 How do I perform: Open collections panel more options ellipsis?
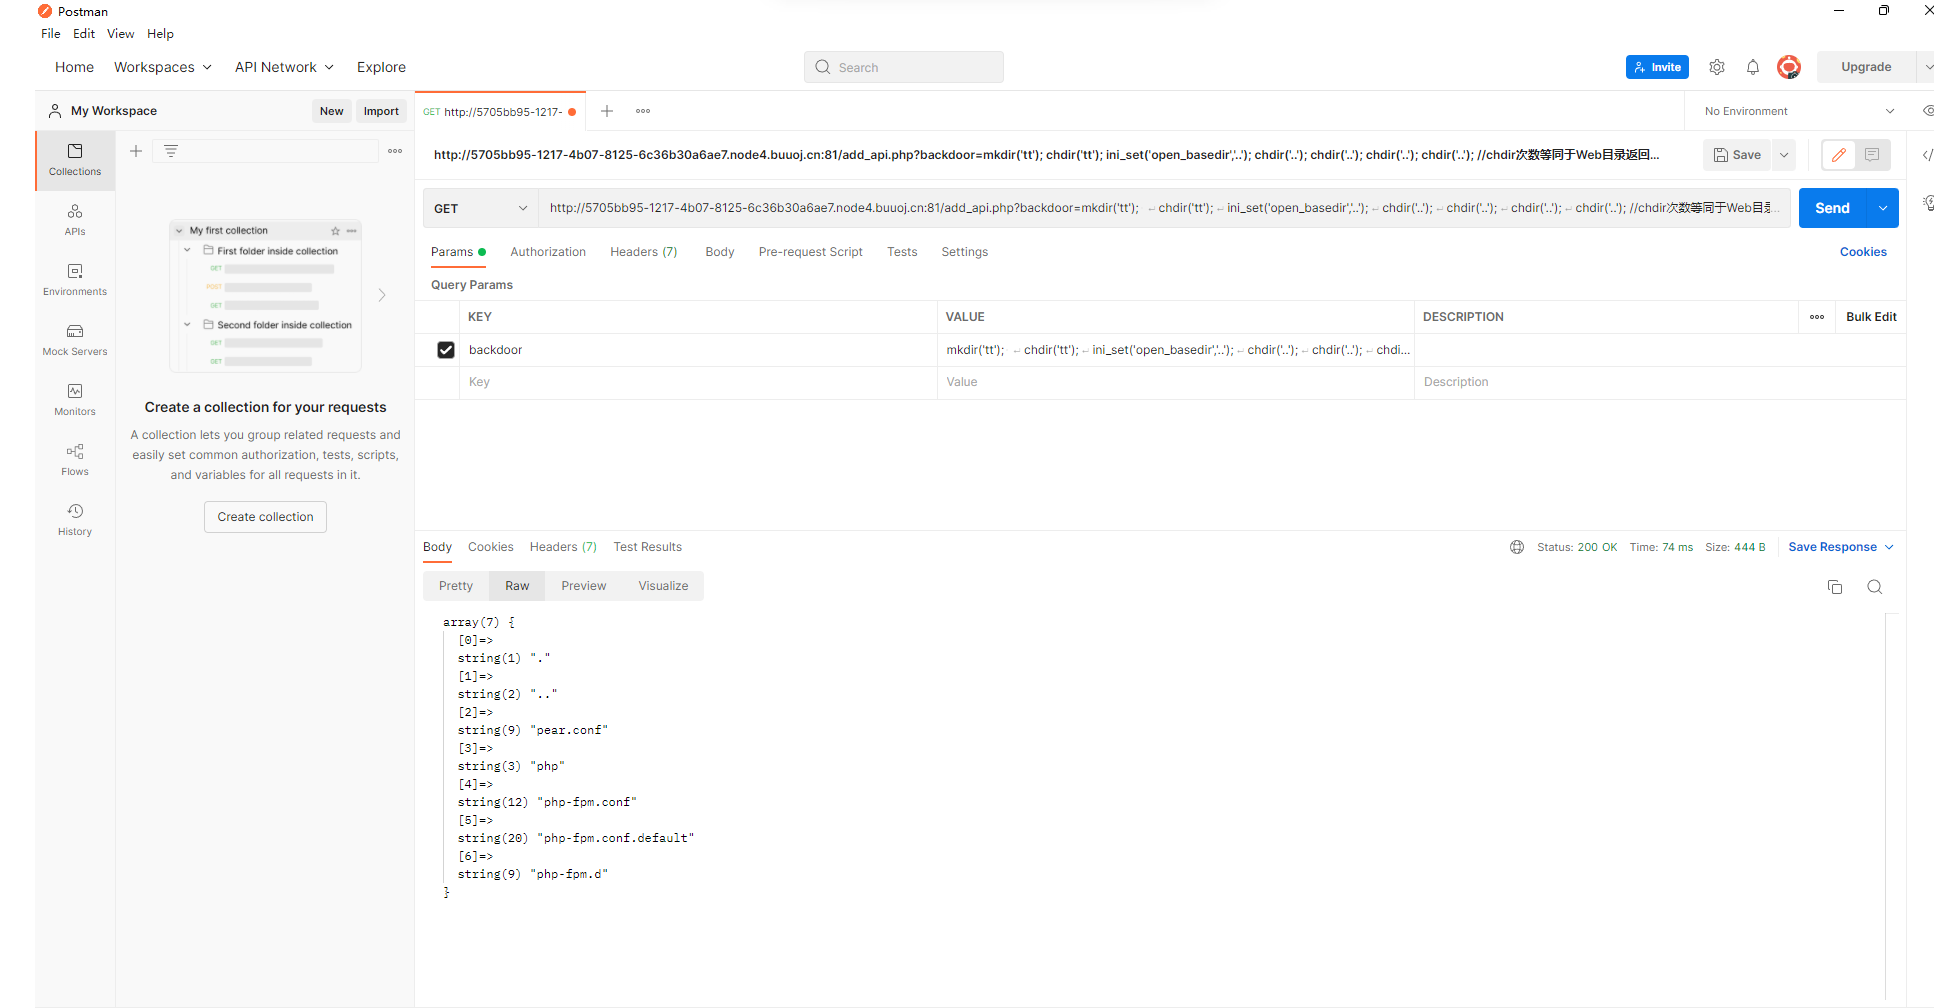tap(395, 151)
